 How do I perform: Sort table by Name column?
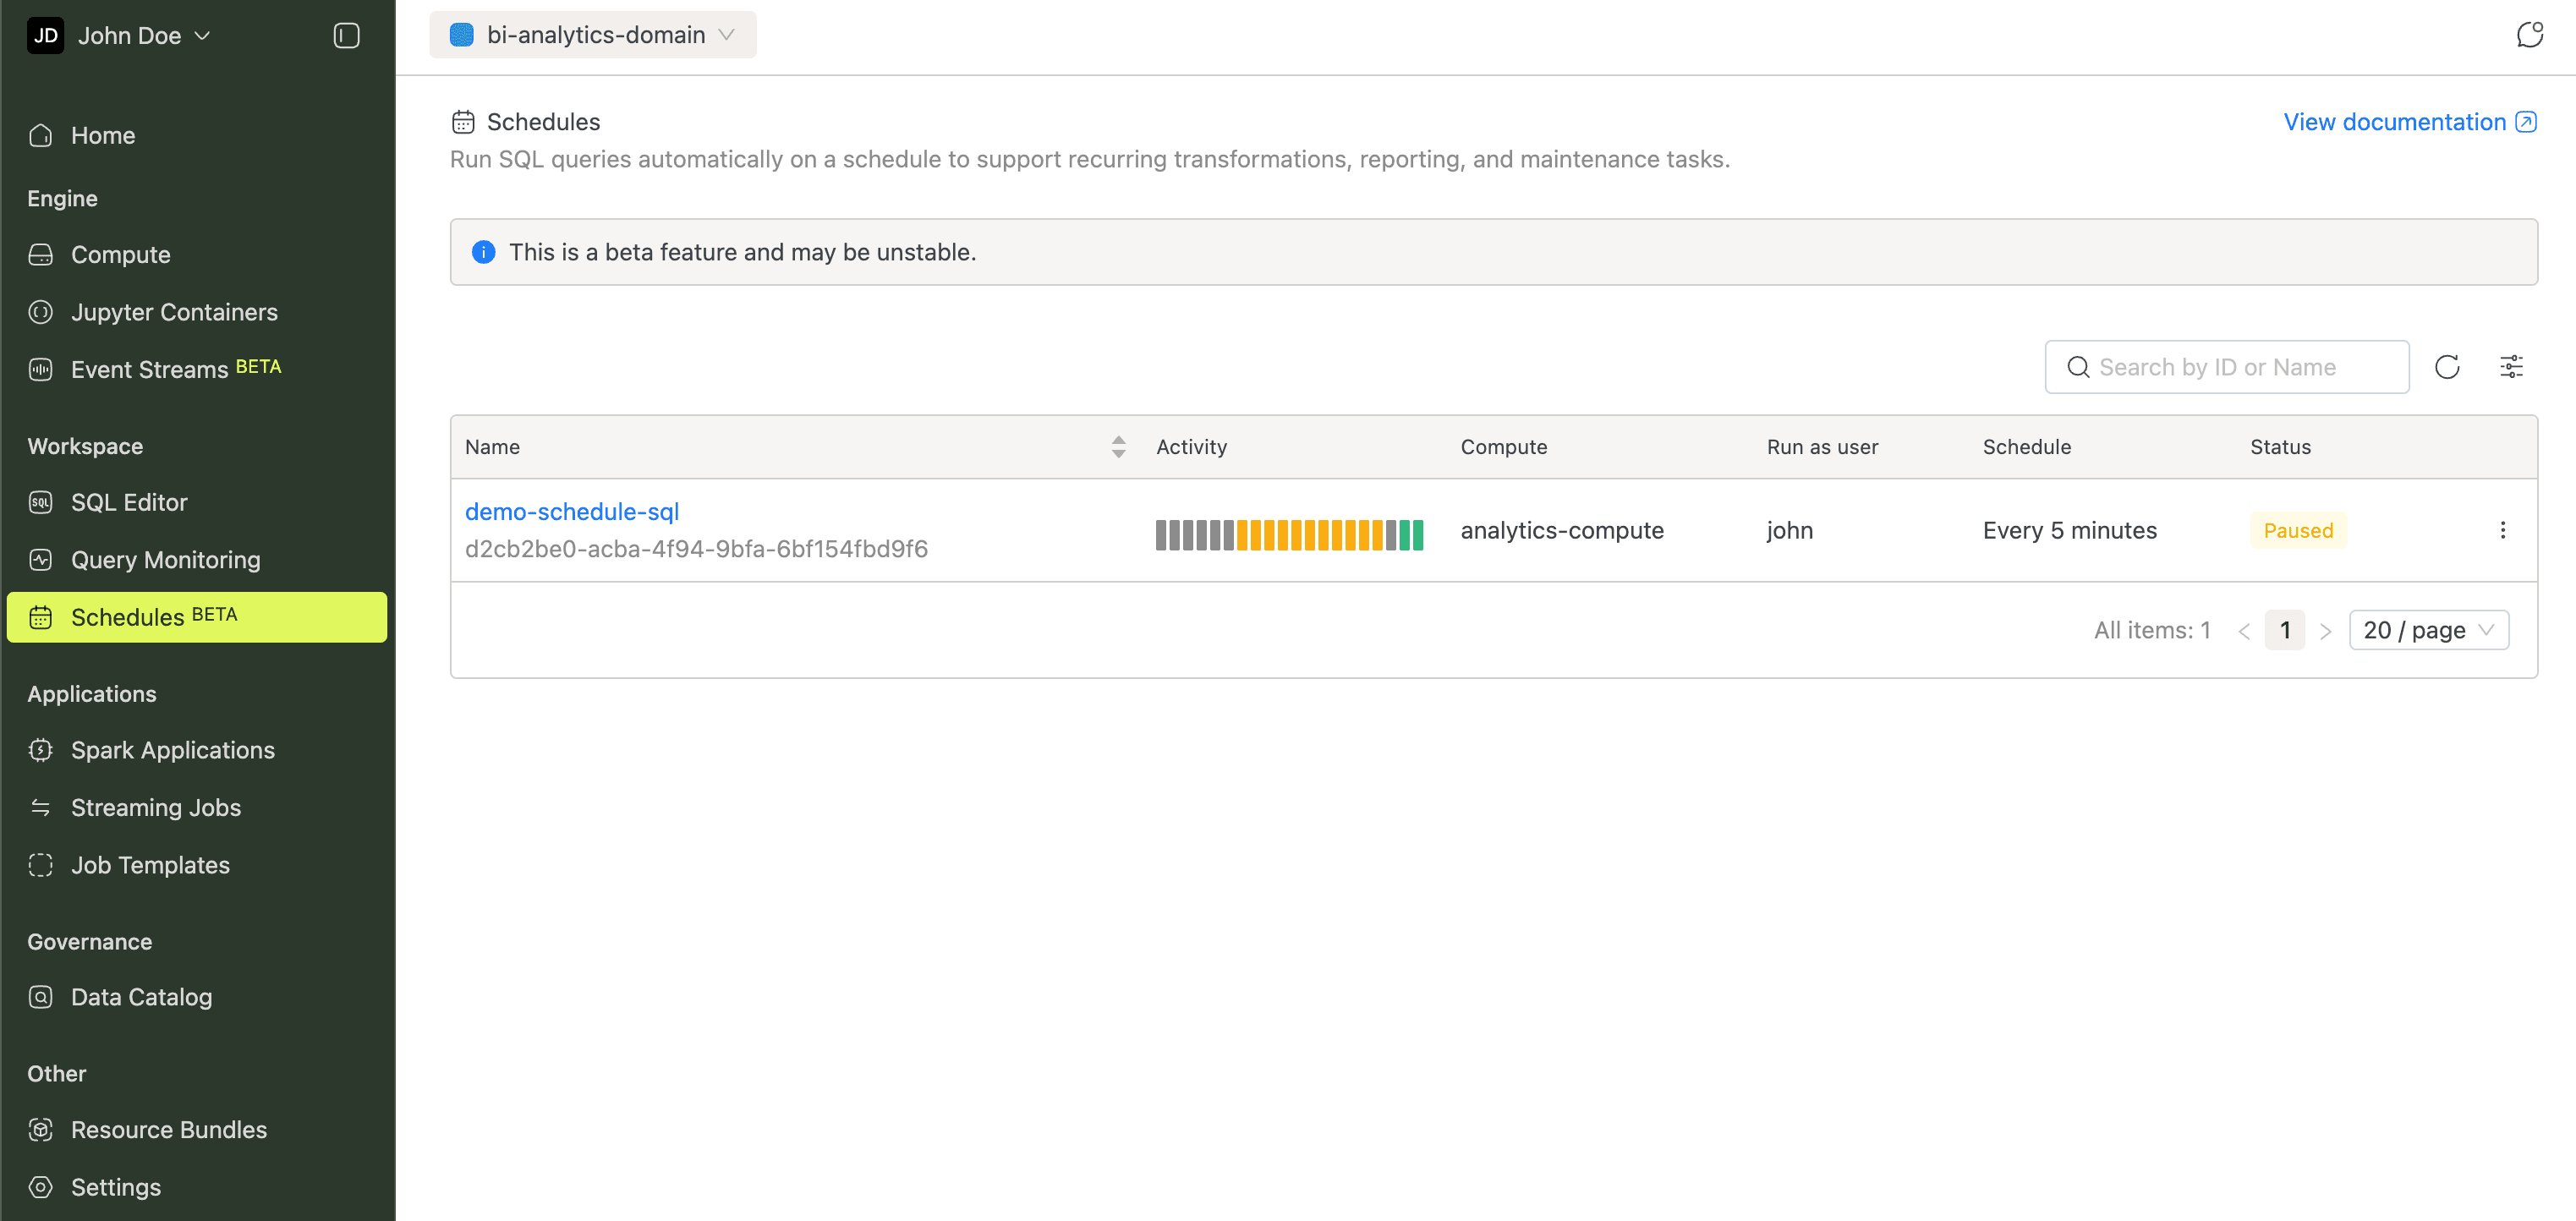pos(1118,447)
